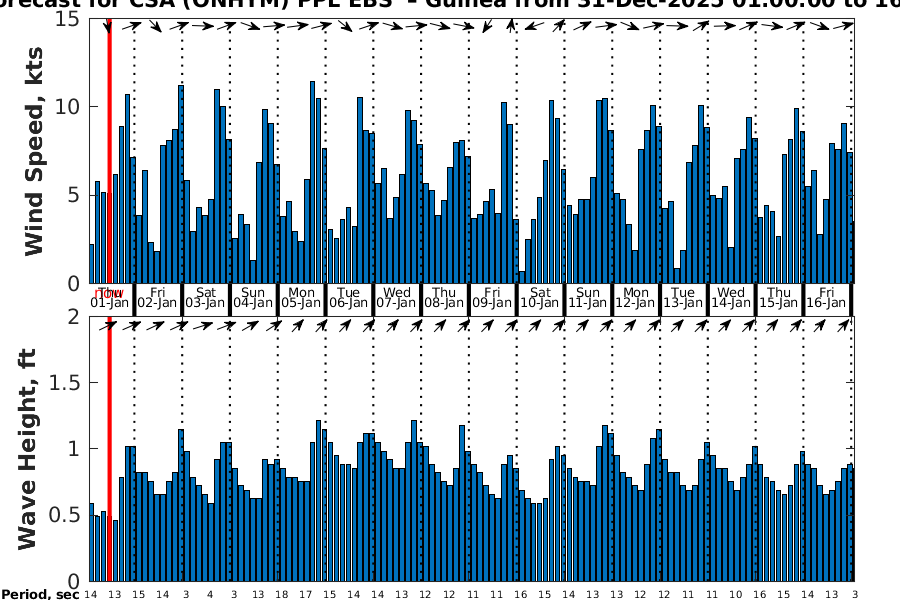
Task: Pick the Wed 07-Jan date label
Action: (396, 298)
